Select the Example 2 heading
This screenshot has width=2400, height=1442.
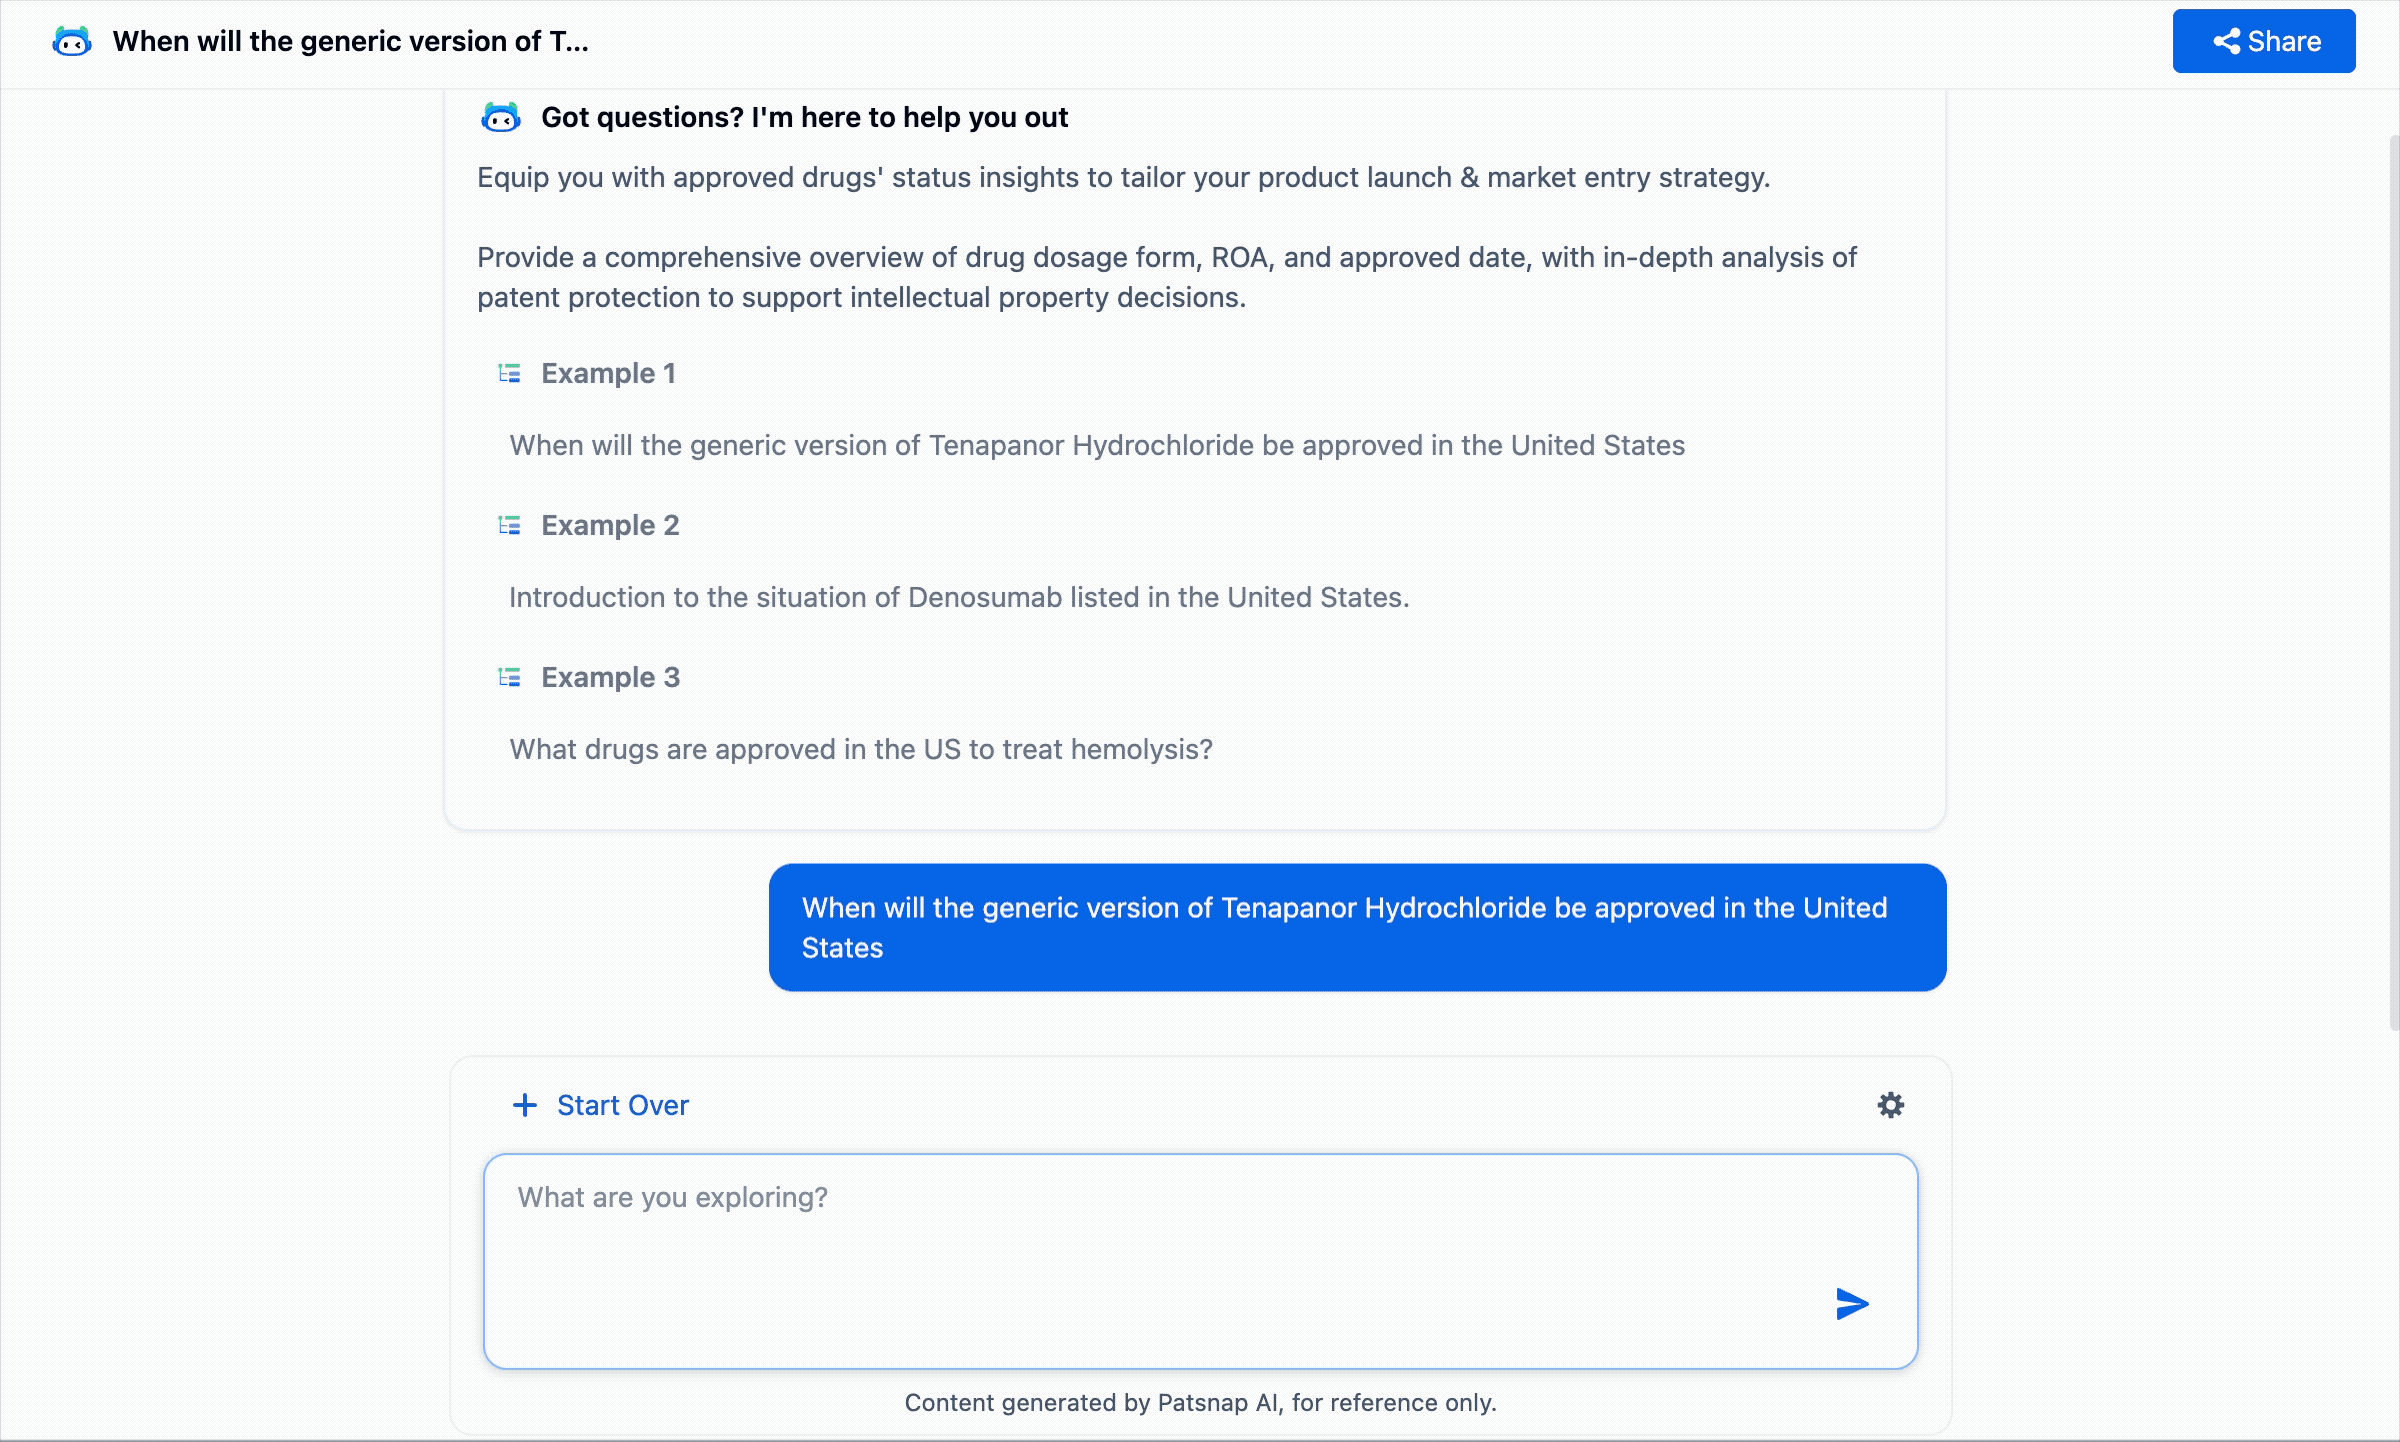pos(610,526)
